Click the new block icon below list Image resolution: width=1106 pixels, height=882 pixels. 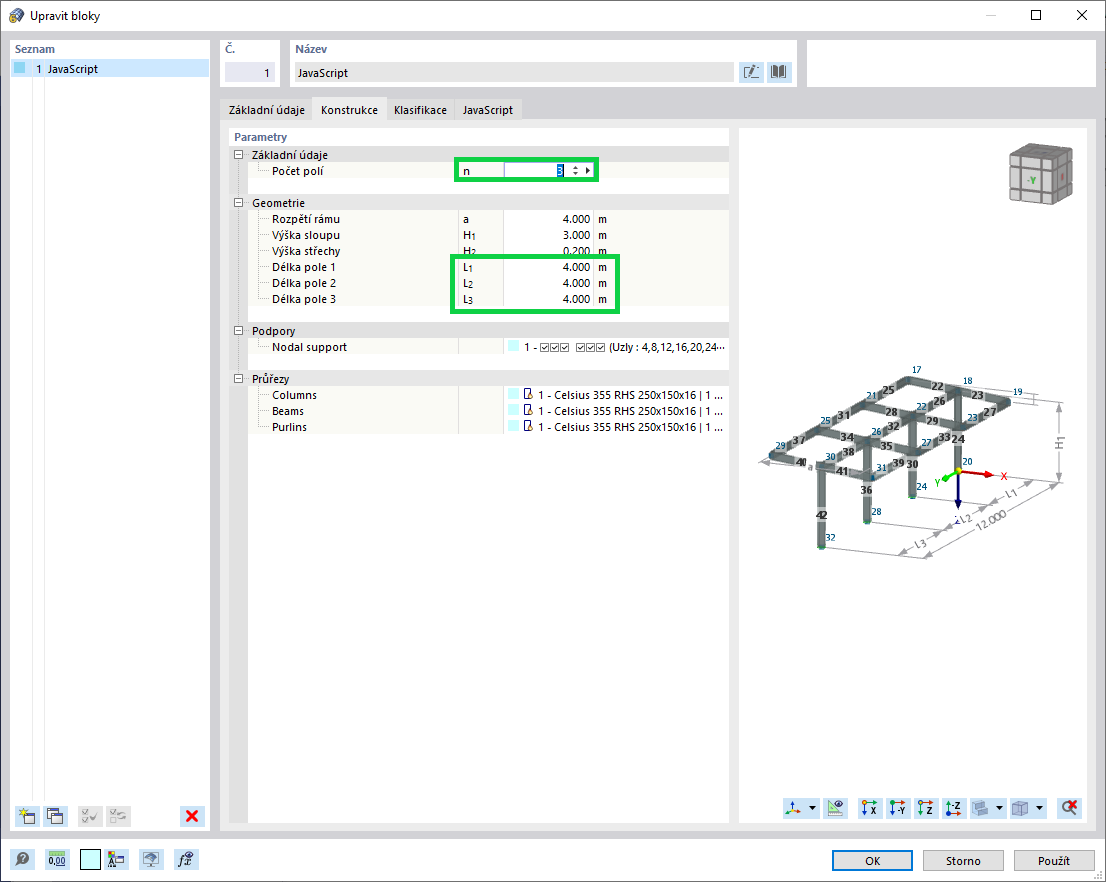pyautogui.click(x=27, y=816)
